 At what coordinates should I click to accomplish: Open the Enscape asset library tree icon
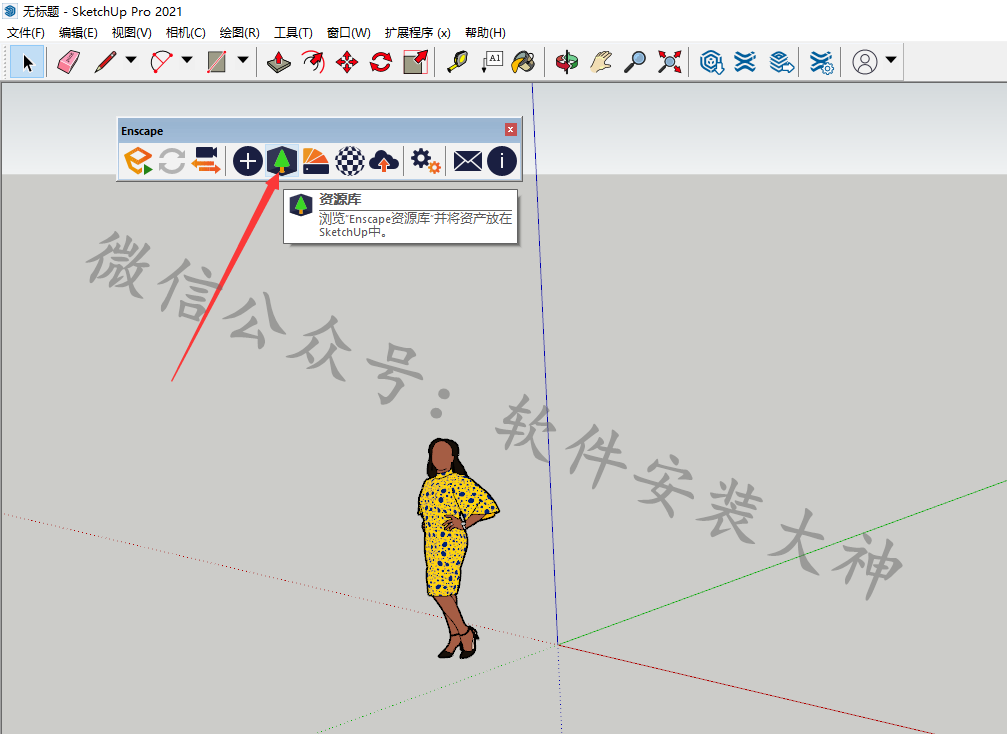click(282, 161)
